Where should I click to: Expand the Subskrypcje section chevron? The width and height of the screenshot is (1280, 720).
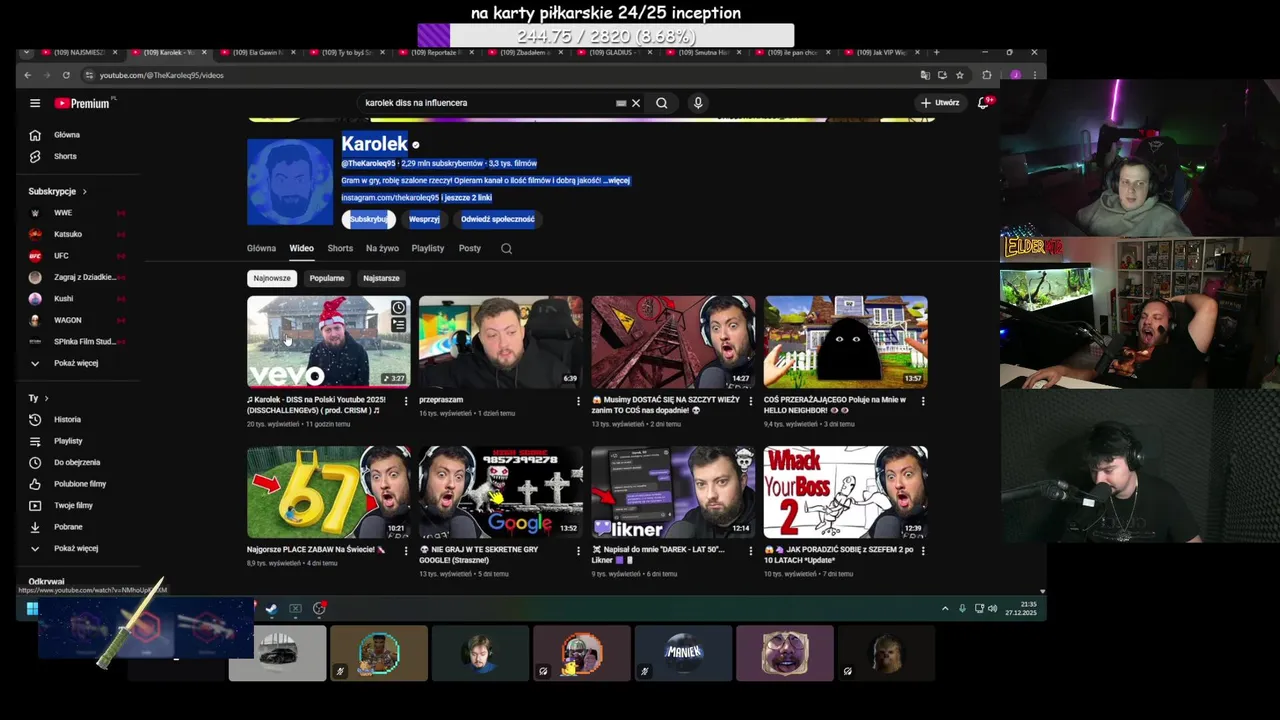tap(84, 191)
